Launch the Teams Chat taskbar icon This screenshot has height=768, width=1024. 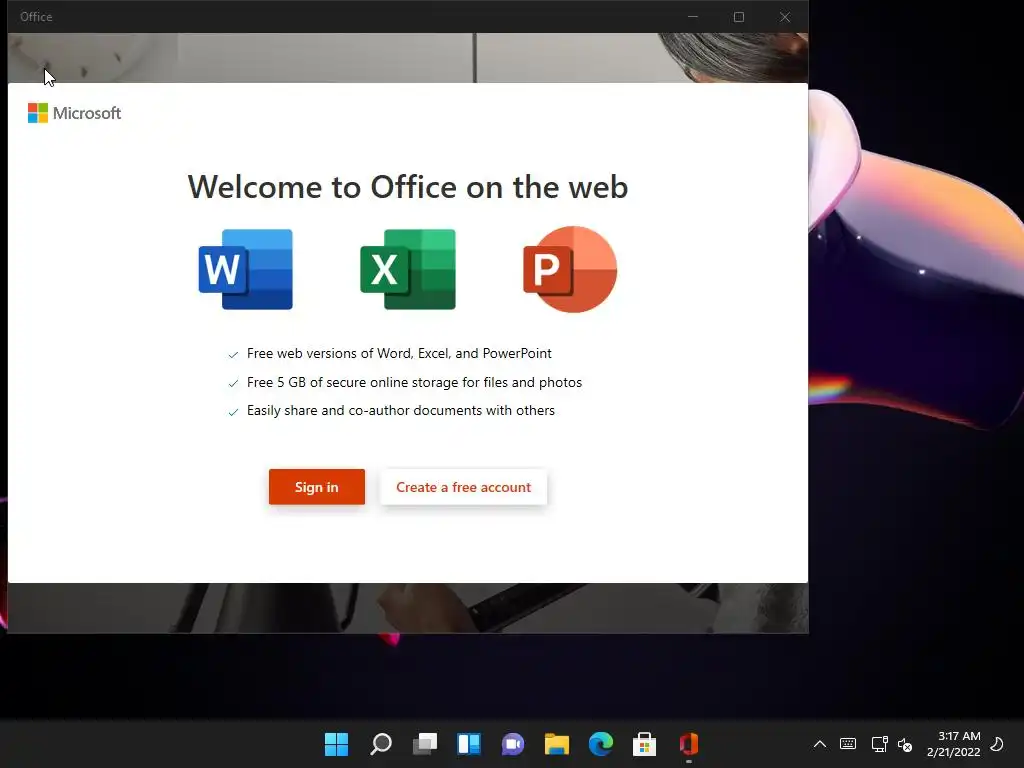coord(513,744)
